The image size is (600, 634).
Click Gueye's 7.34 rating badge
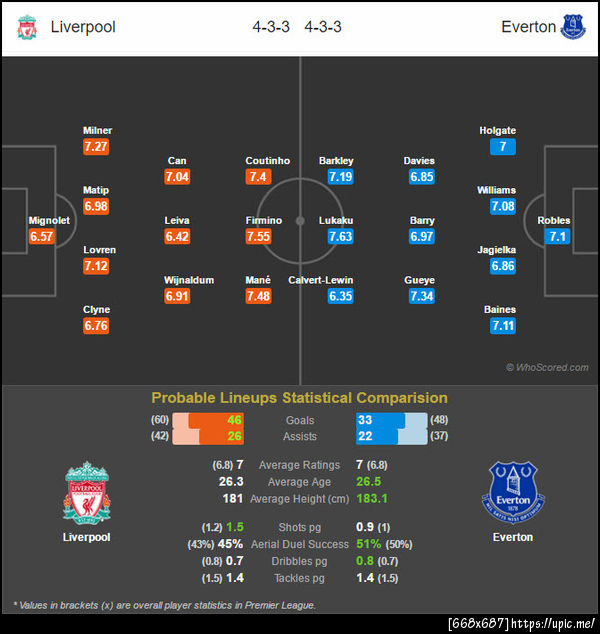[422, 297]
